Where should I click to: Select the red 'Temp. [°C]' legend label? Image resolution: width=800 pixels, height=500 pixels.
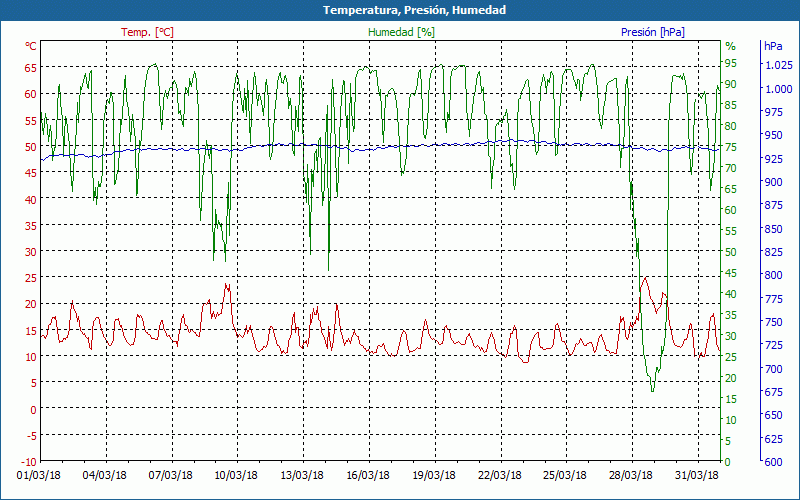click(x=147, y=32)
